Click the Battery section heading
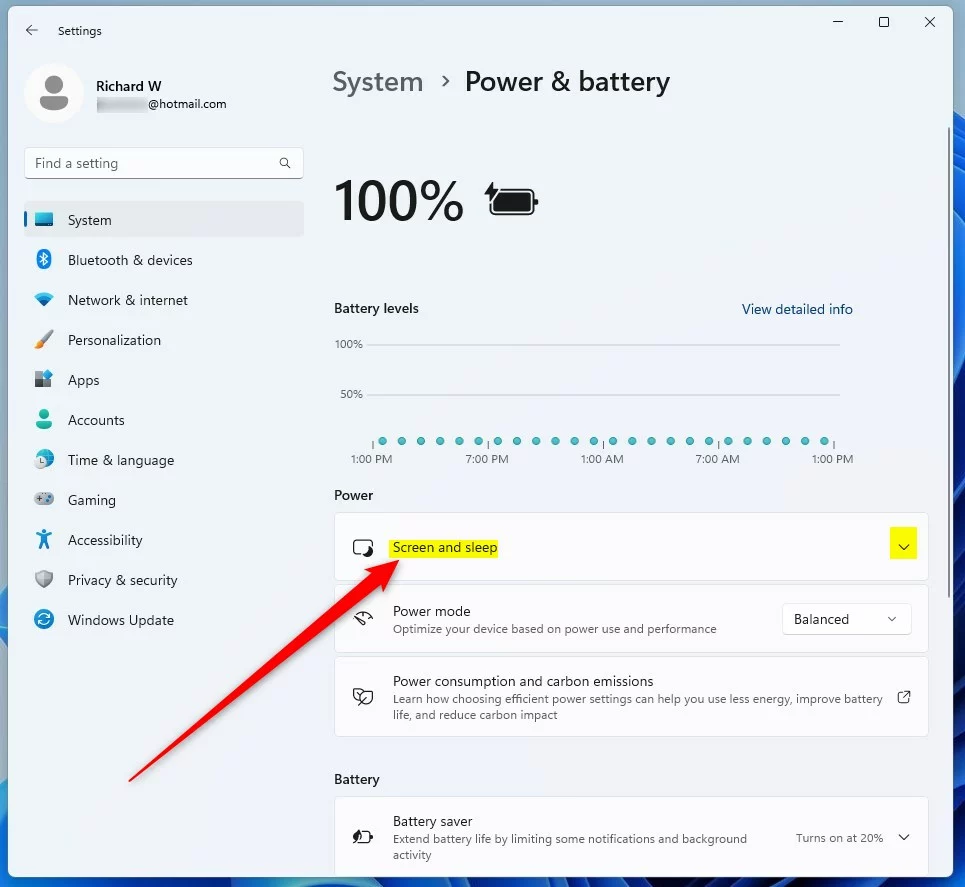The image size is (965, 887). click(x=356, y=779)
